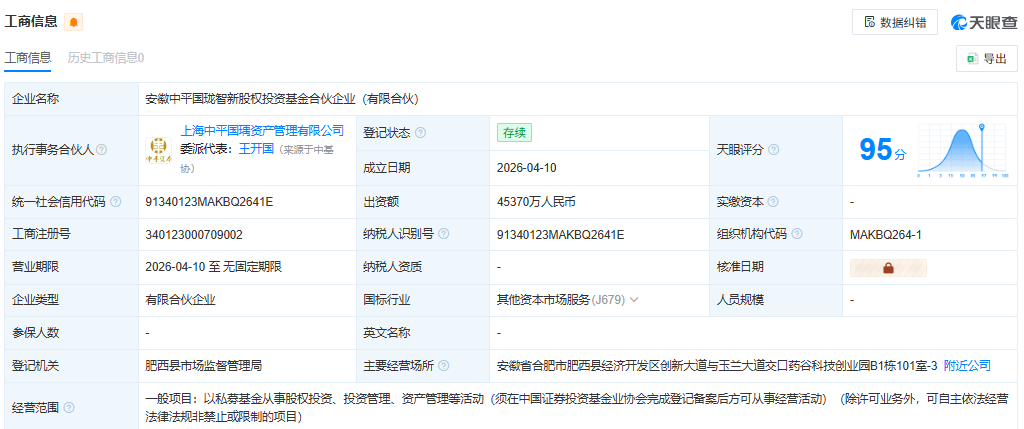This screenshot has height=429, width=1024.
Task: Click the 95分 score
Action: (882, 151)
